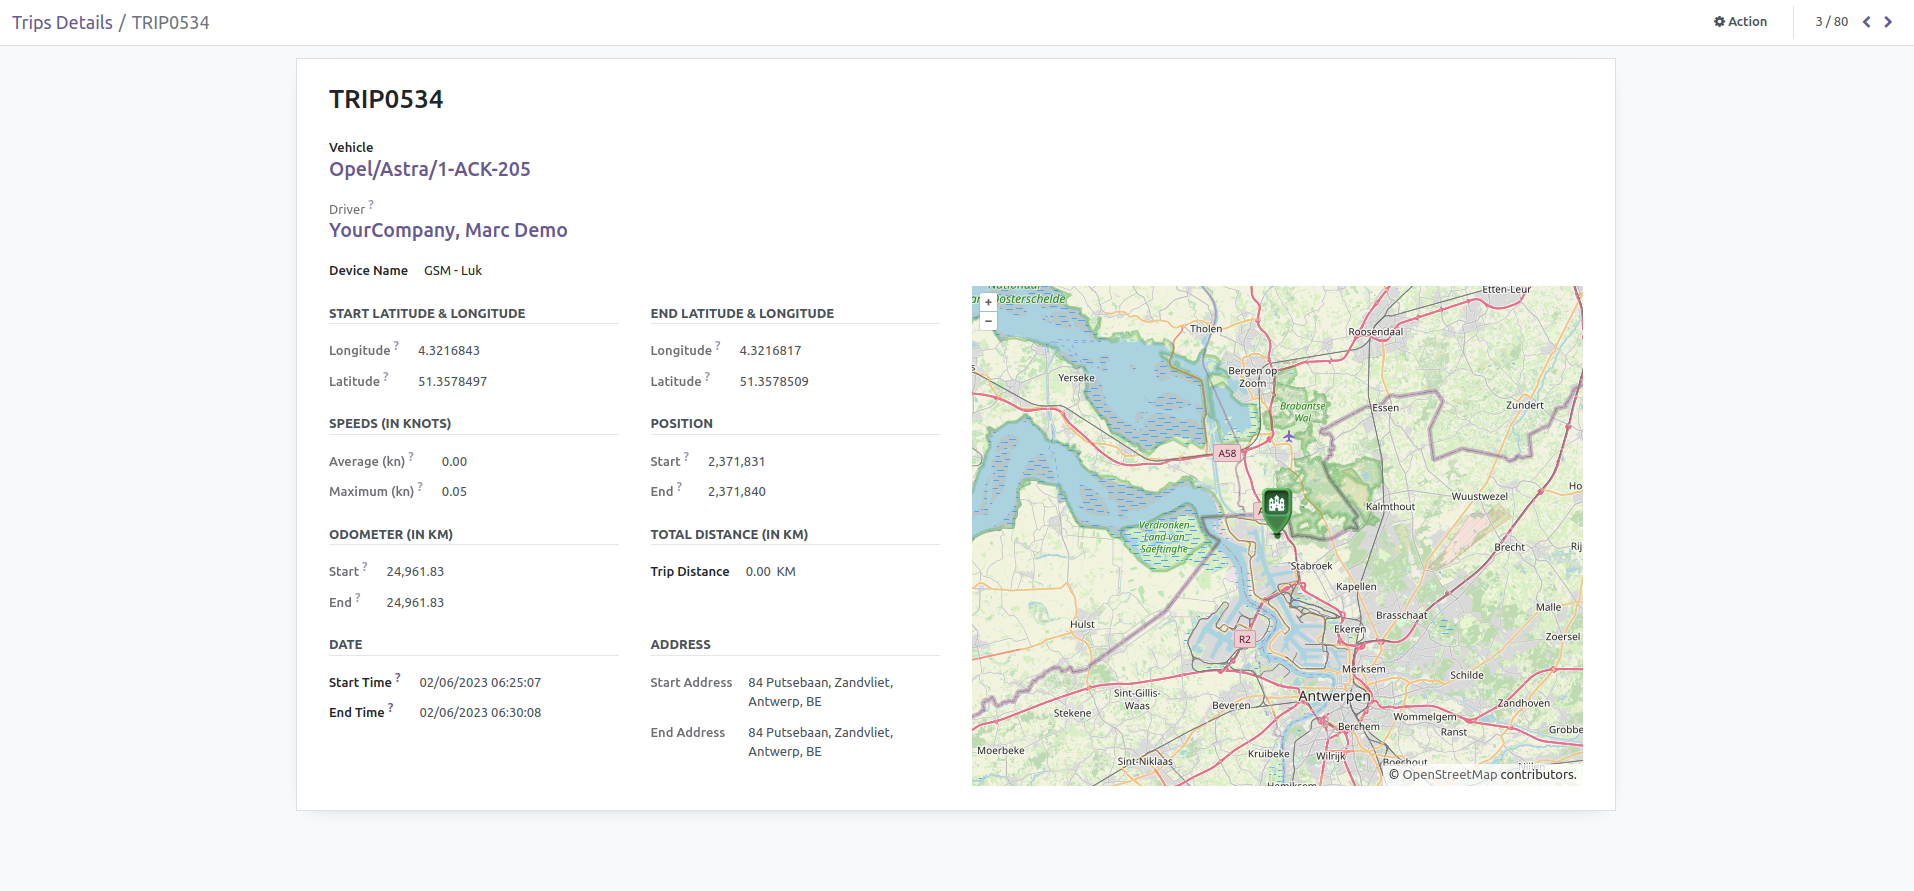Click the Trip Distance value 0.00
This screenshot has width=1914, height=891.
pyautogui.click(x=757, y=572)
